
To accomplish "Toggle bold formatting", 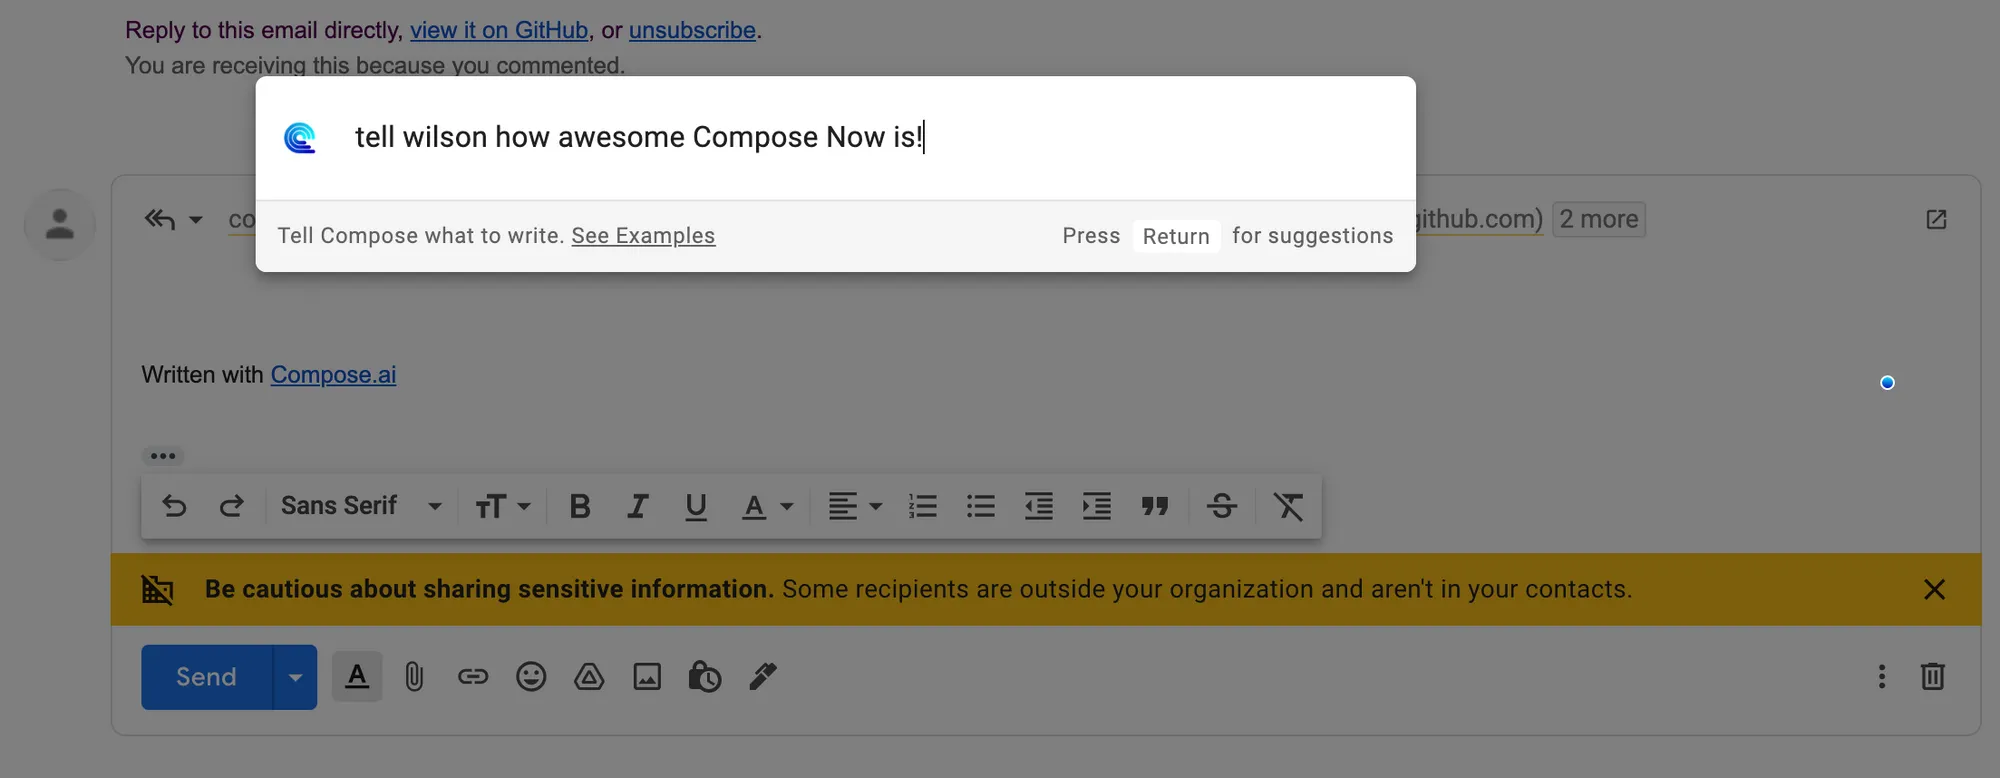I will [x=580, y=506].
